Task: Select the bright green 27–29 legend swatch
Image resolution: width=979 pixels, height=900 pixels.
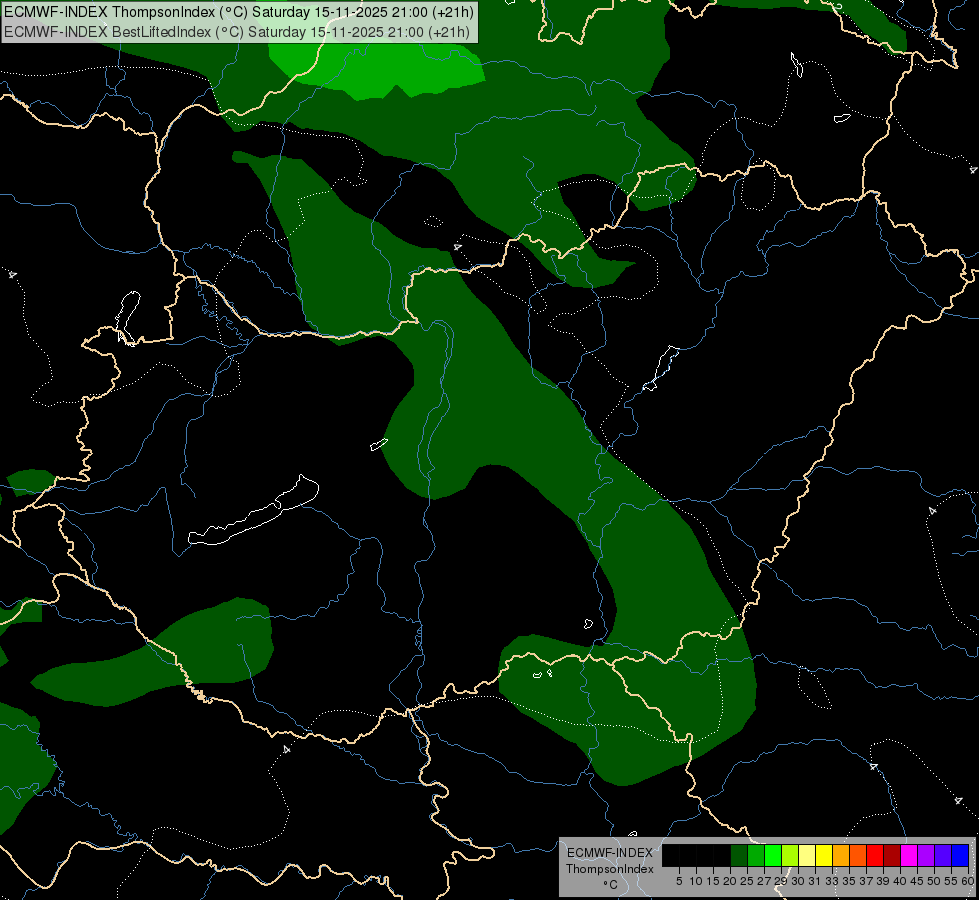Action: pos(773,855)
